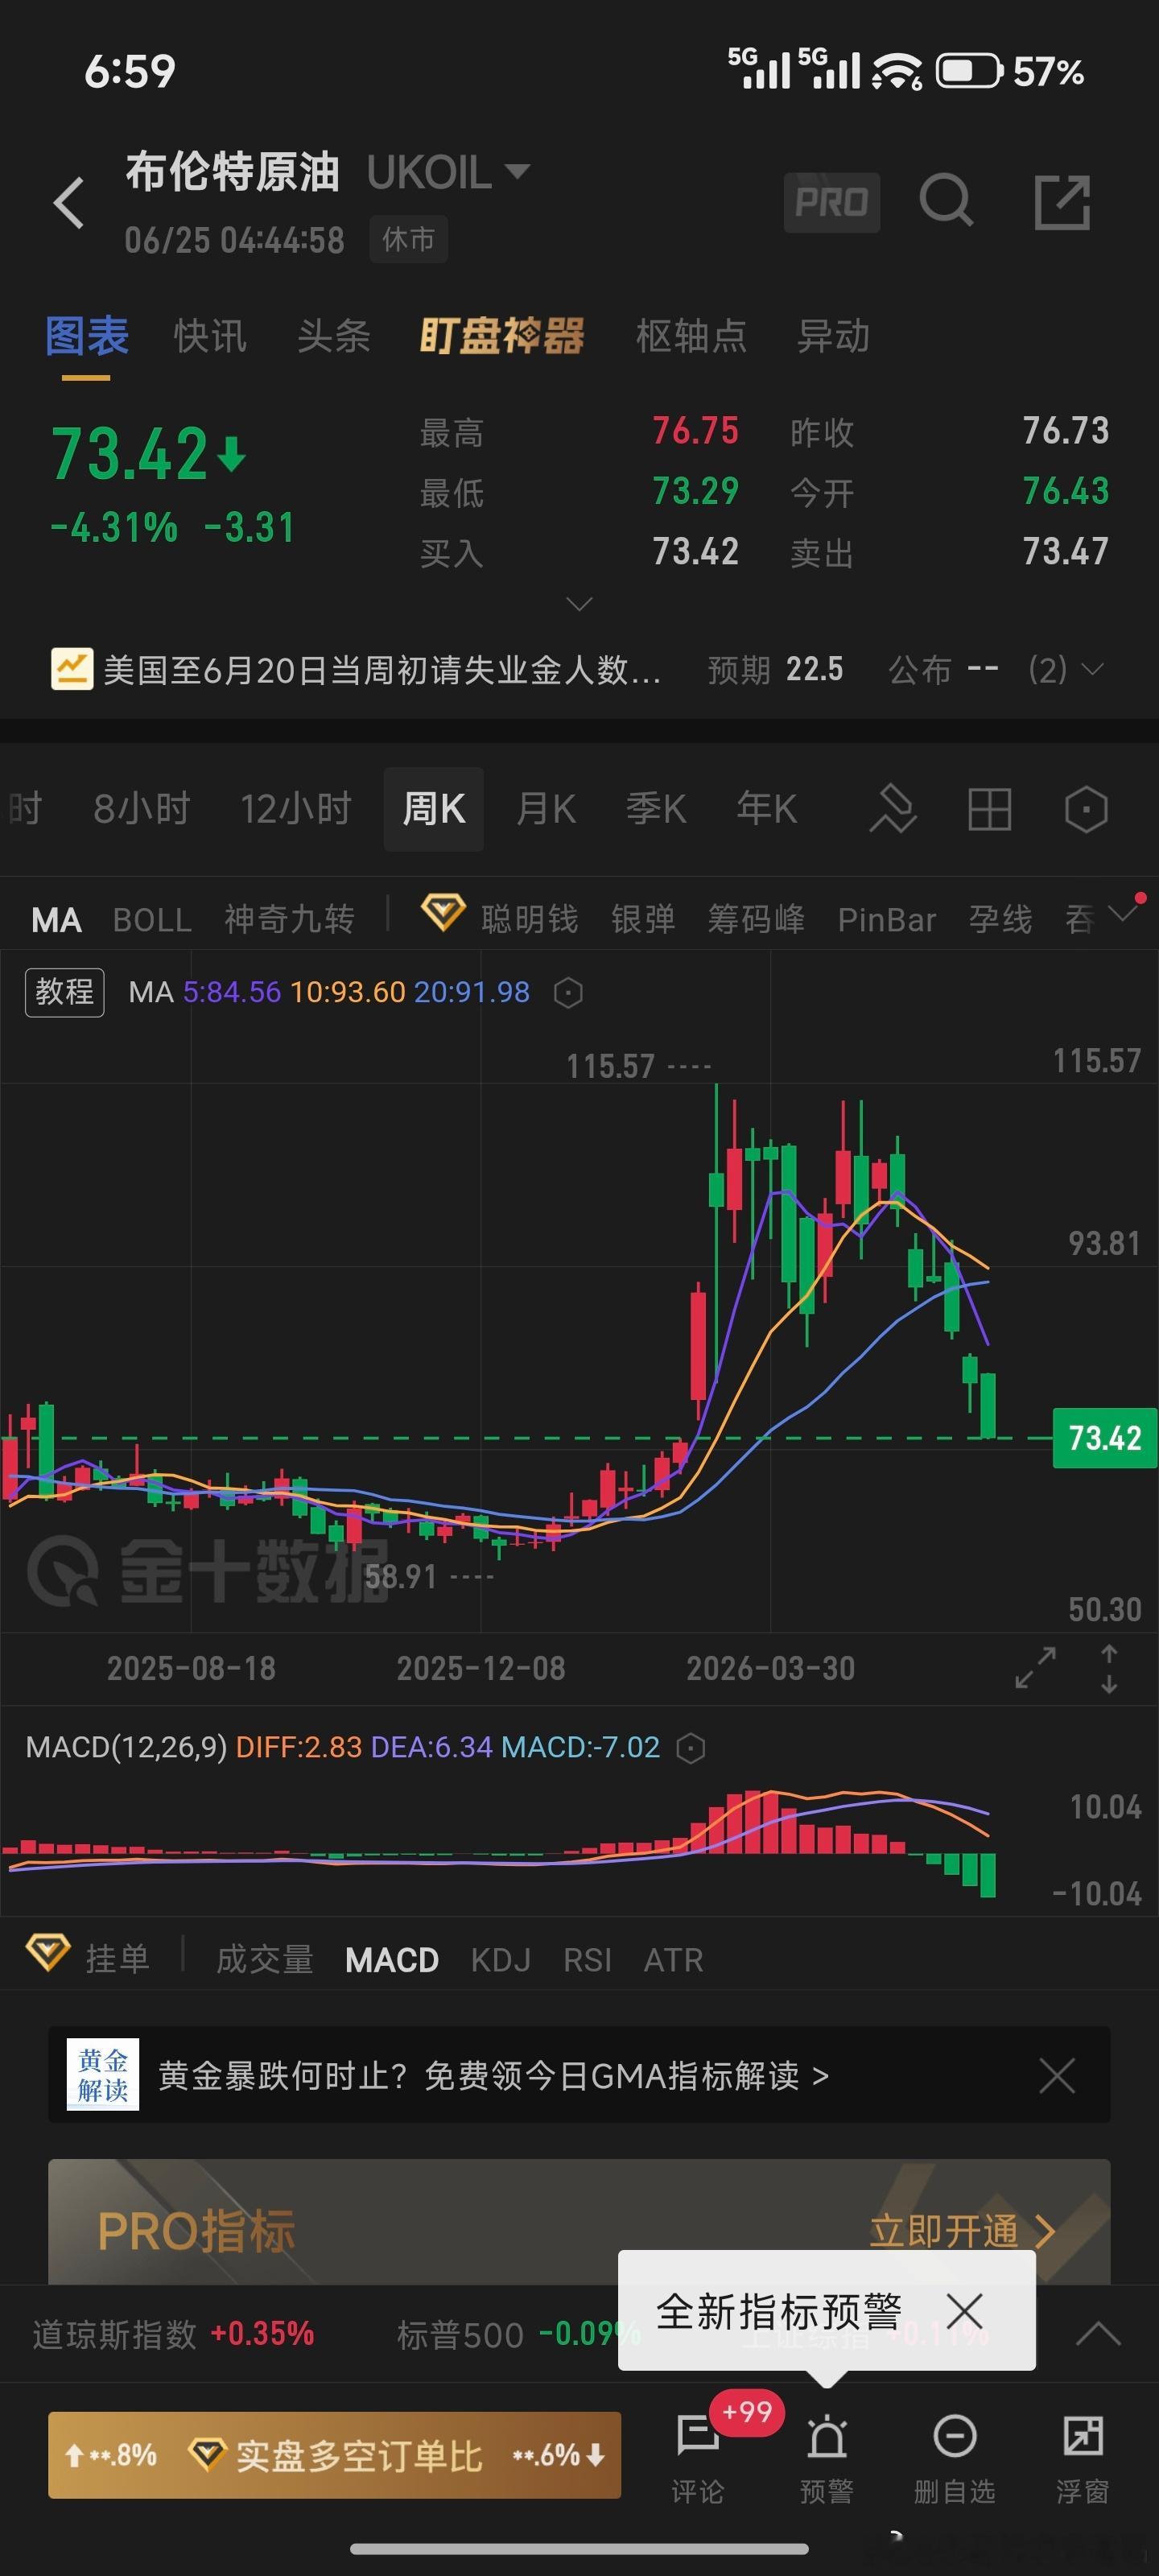The height and width of the screenshot is (2576, 1159).
Task: Open the 教程 tutorial button
Action: pos(65,992)
